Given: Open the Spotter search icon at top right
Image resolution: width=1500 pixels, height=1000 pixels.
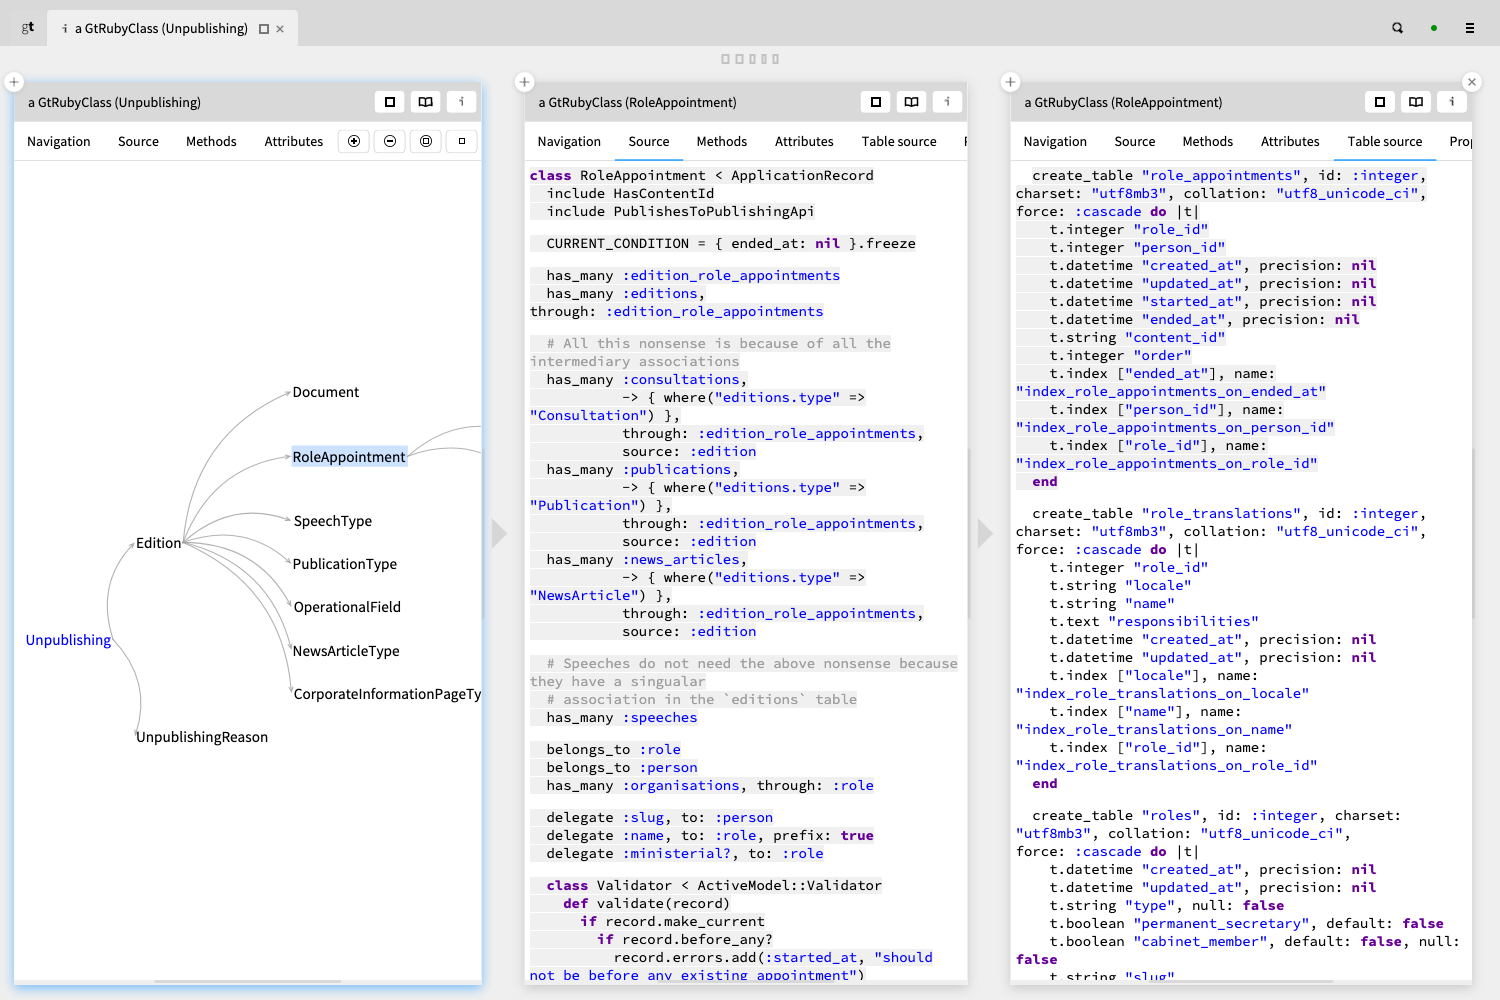Looking at the screenshot, I should point(1397,28).
